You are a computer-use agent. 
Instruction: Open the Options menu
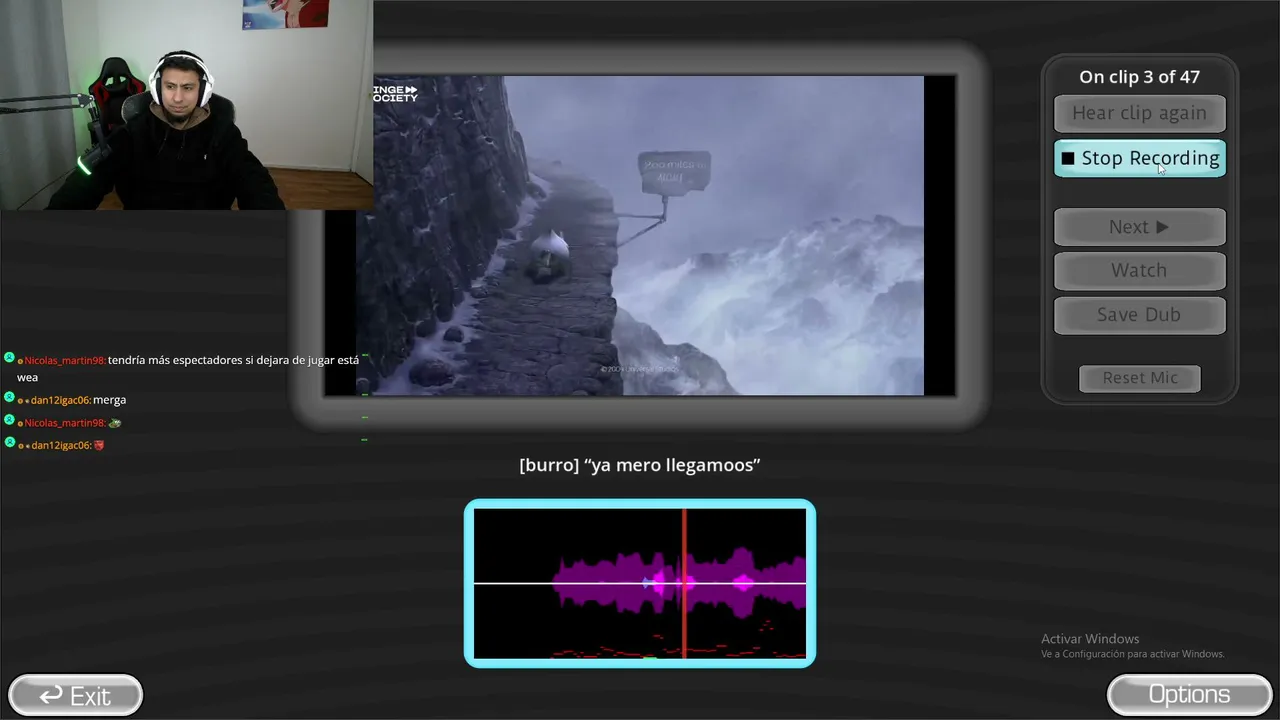(1189, 694)
